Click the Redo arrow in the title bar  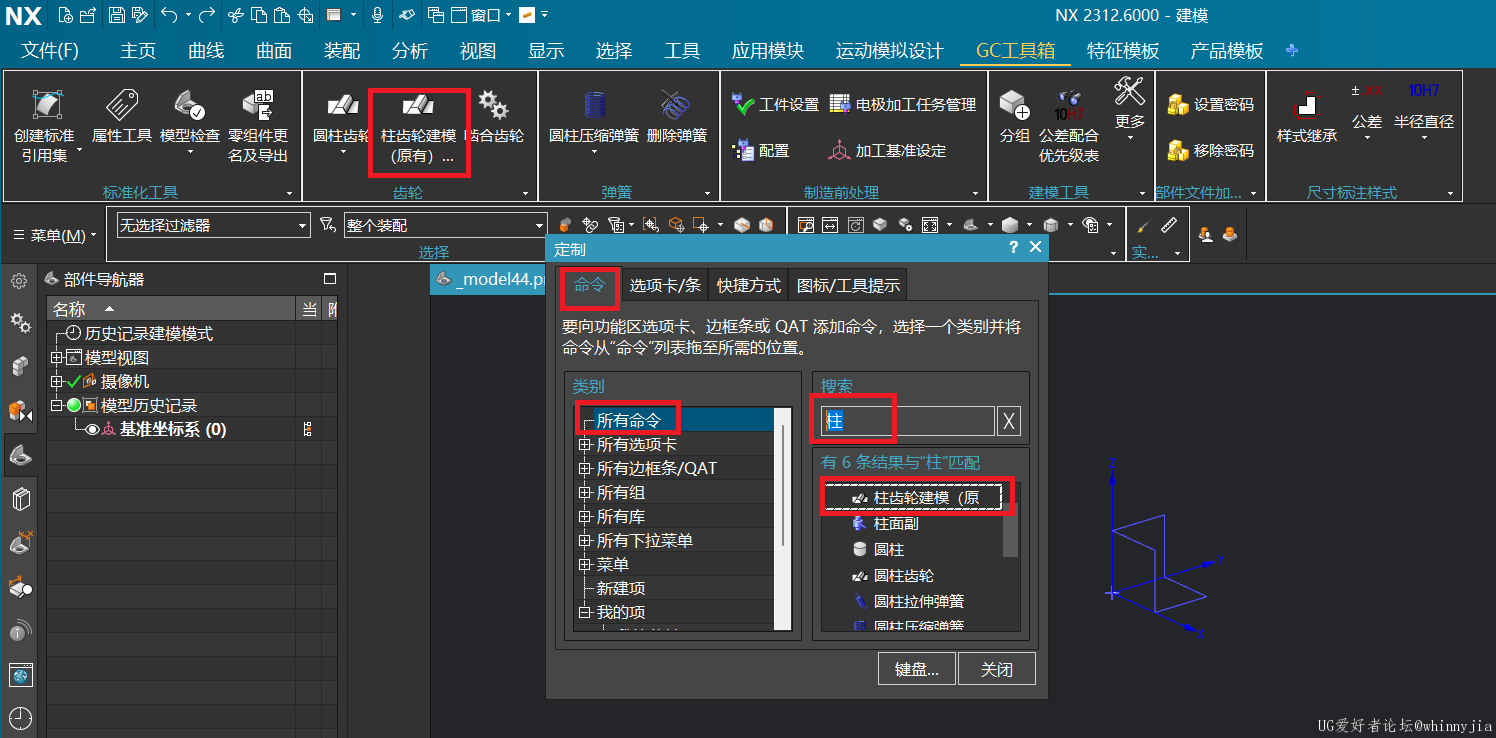click(x=206, y=15)
